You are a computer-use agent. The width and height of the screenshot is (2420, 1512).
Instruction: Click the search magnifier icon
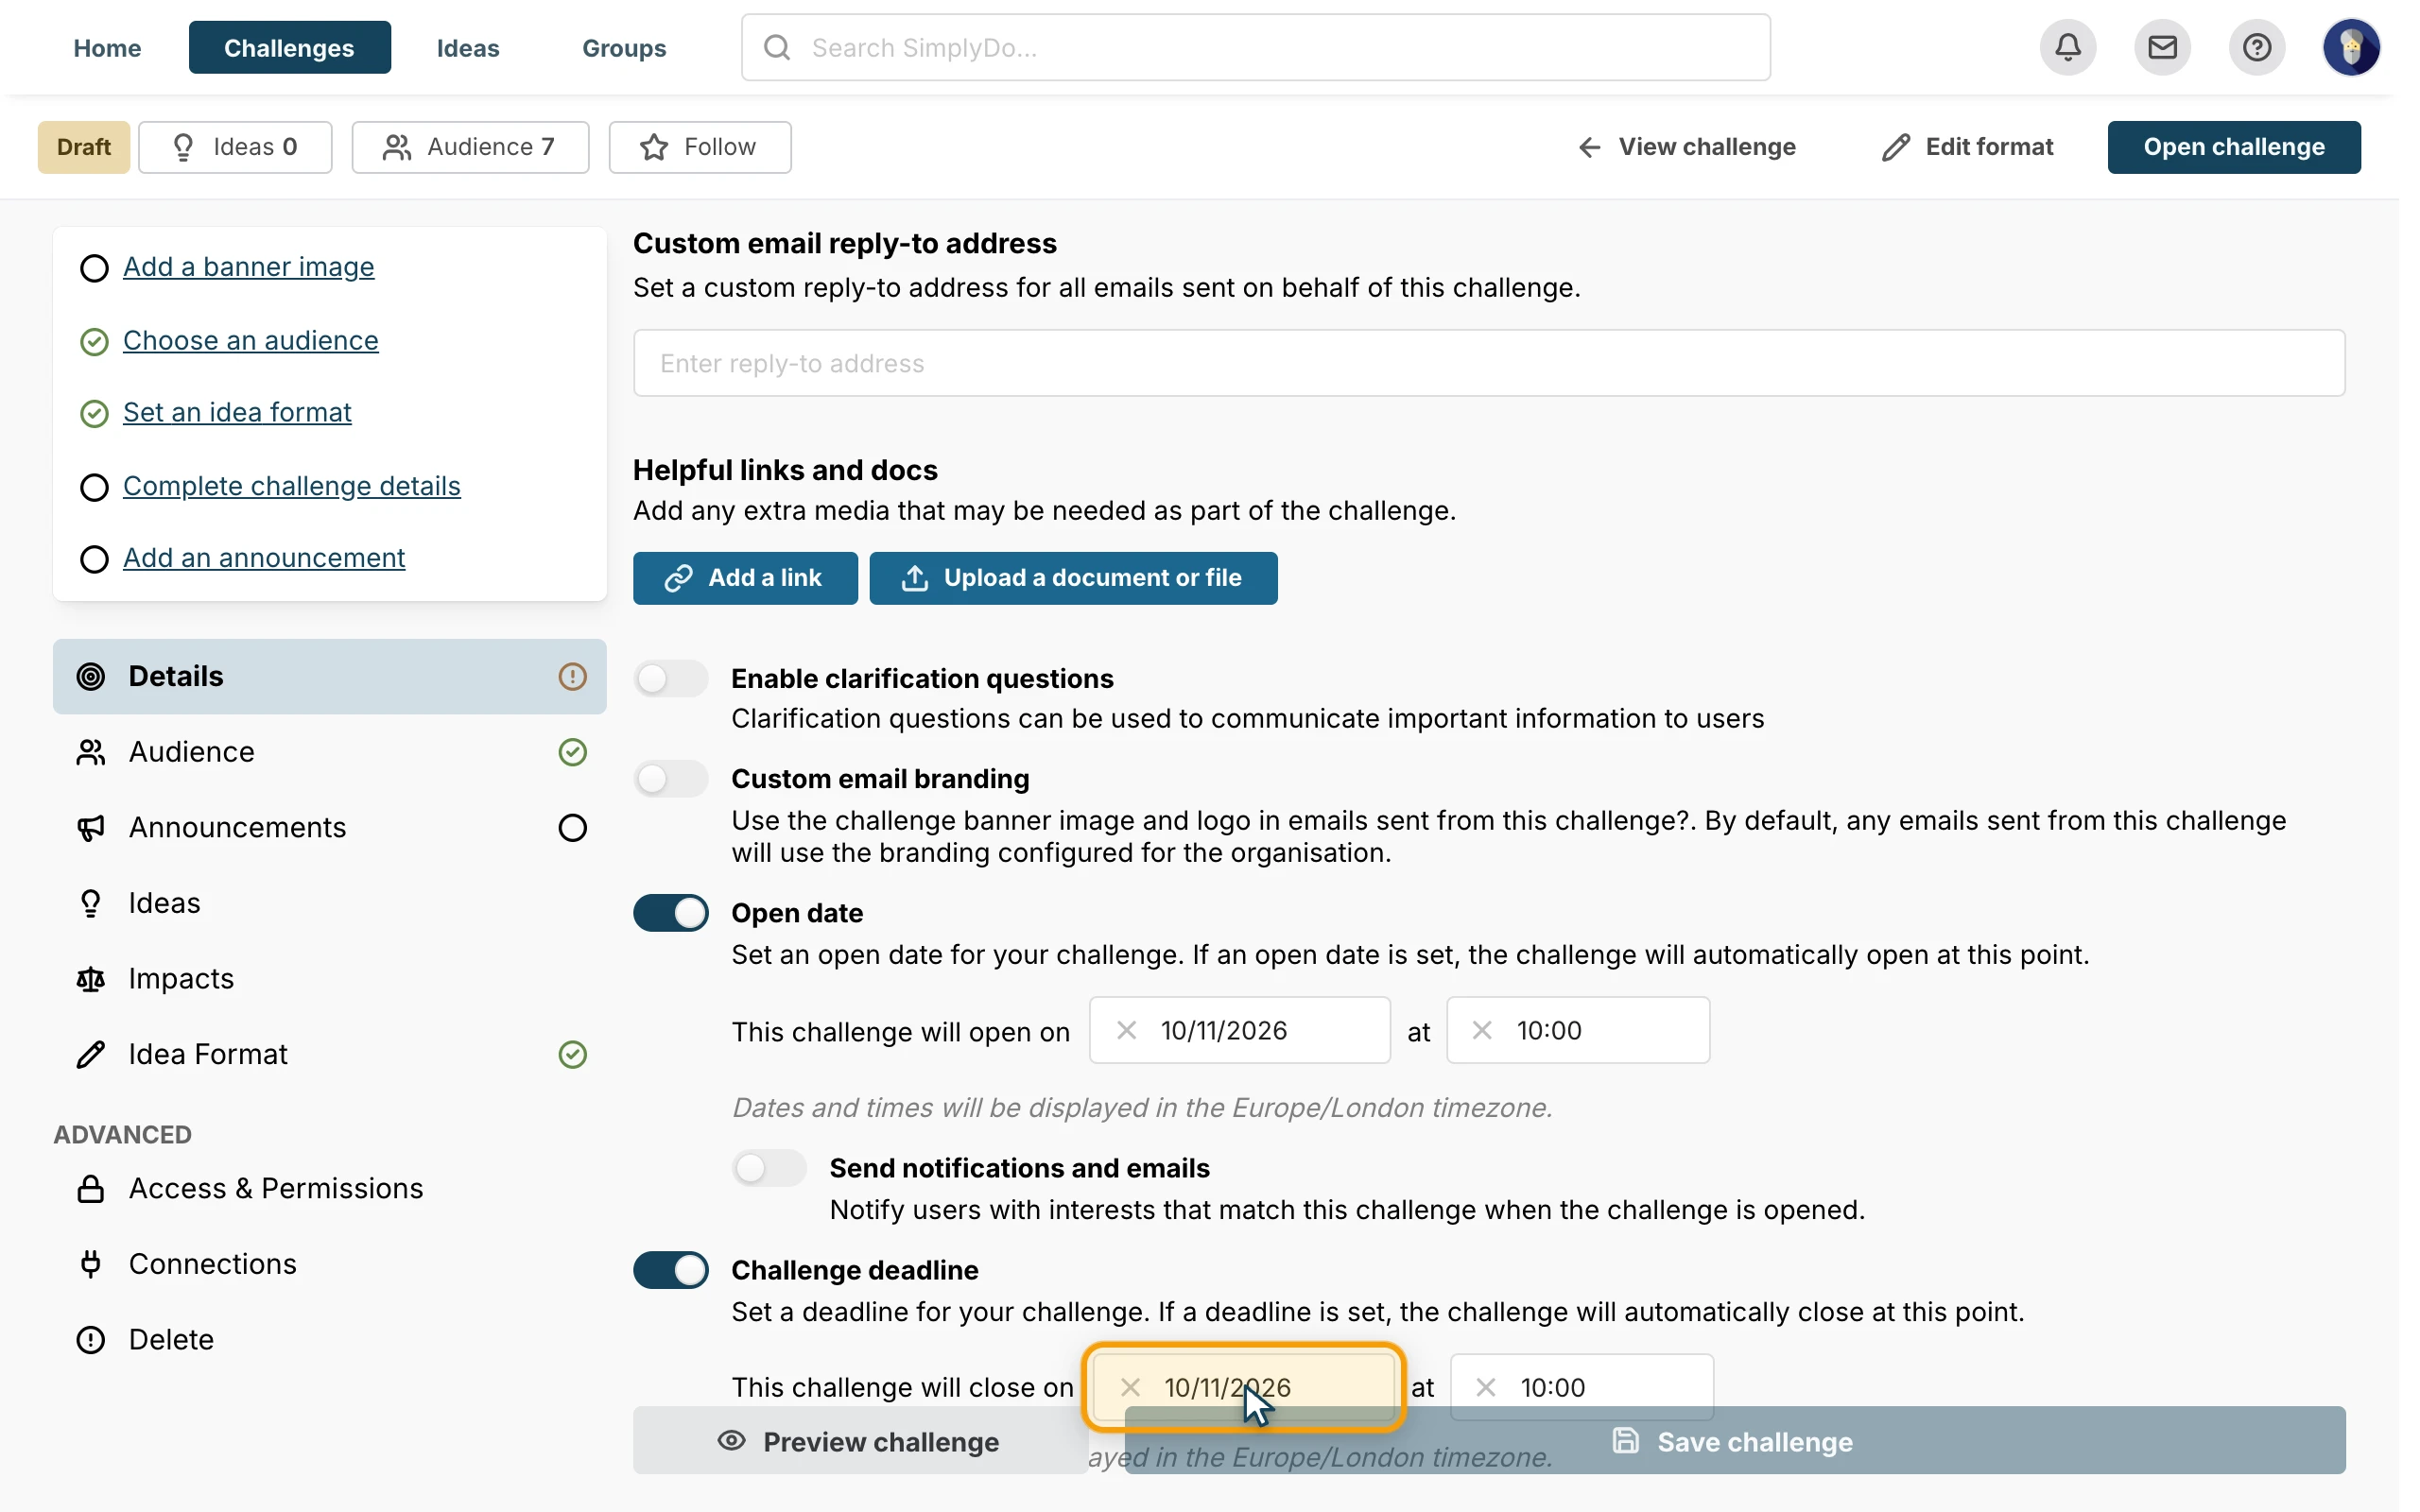777,47
